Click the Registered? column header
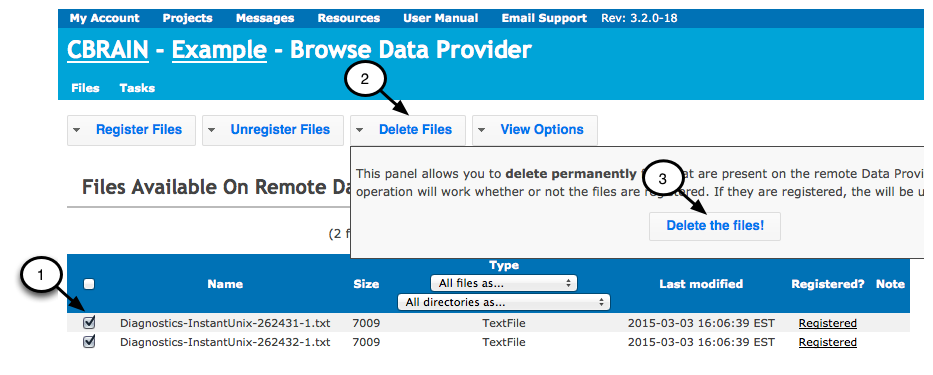 pos(828,284)
